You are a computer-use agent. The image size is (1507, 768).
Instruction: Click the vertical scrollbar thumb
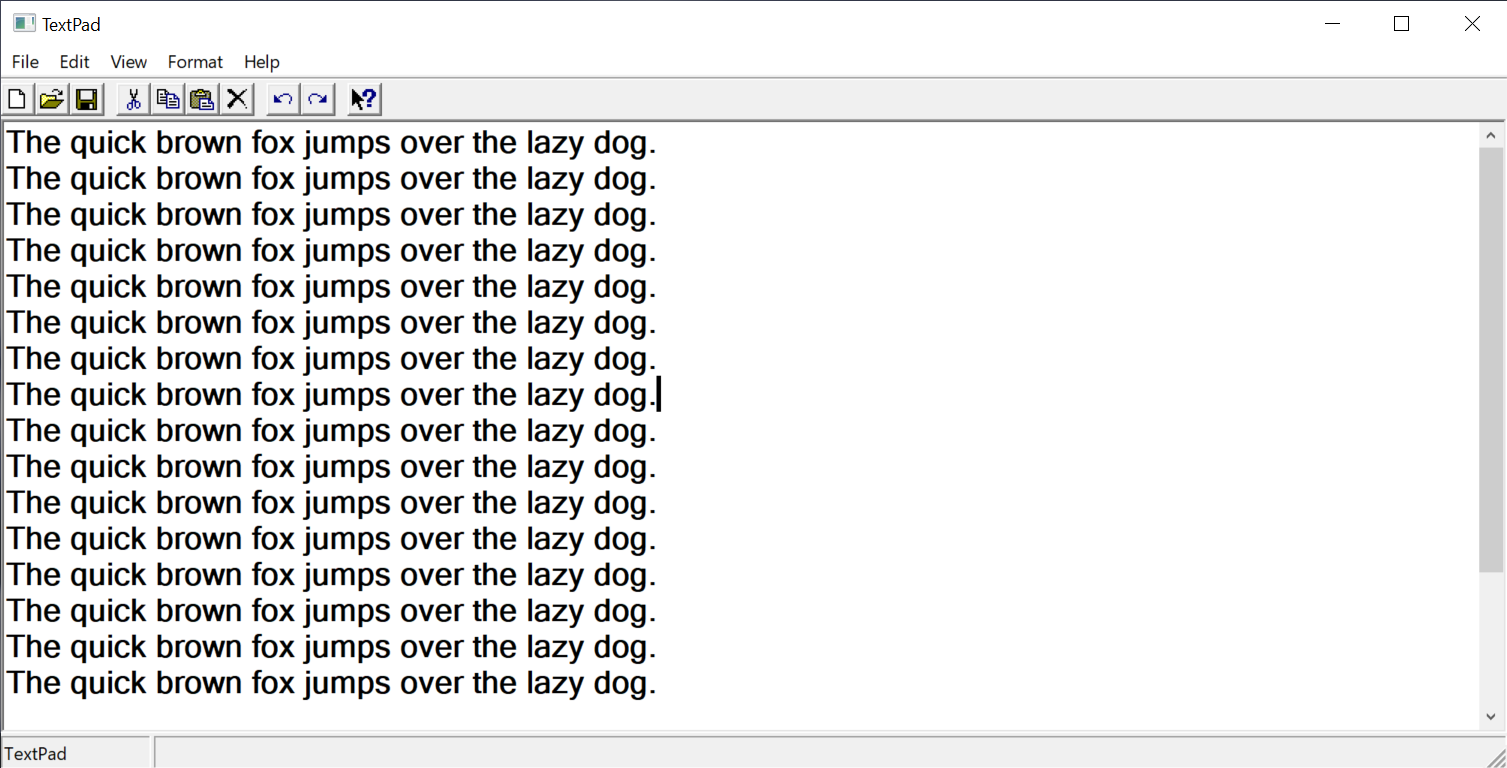tap(1490, 360)
